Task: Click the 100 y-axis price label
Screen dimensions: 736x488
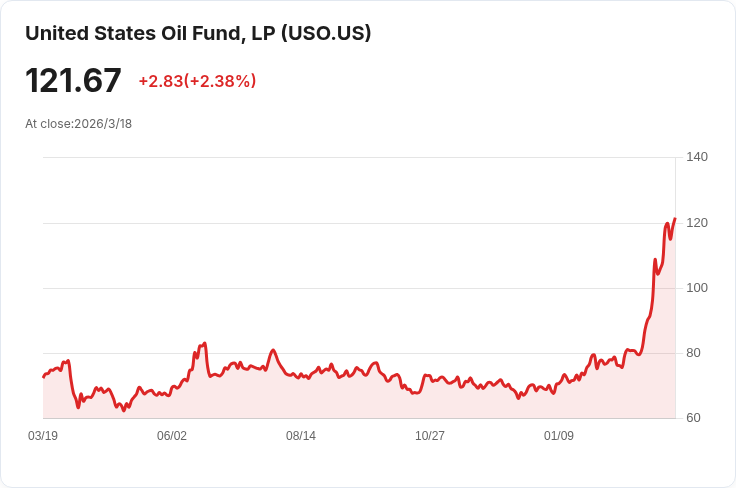Action: coord(697,288)
